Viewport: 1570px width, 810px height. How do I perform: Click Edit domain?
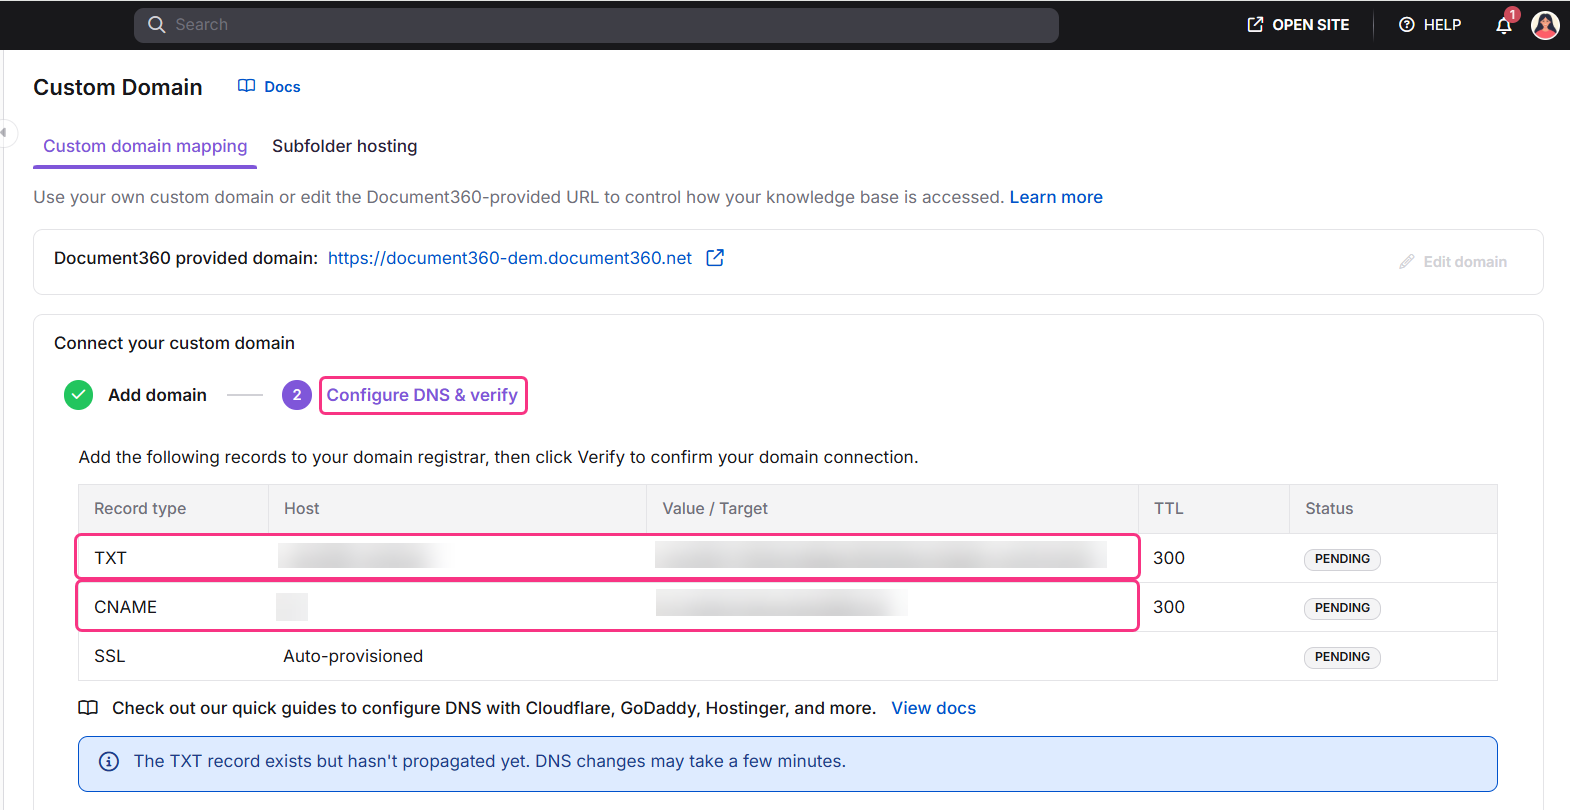(x=1452, y=262)
